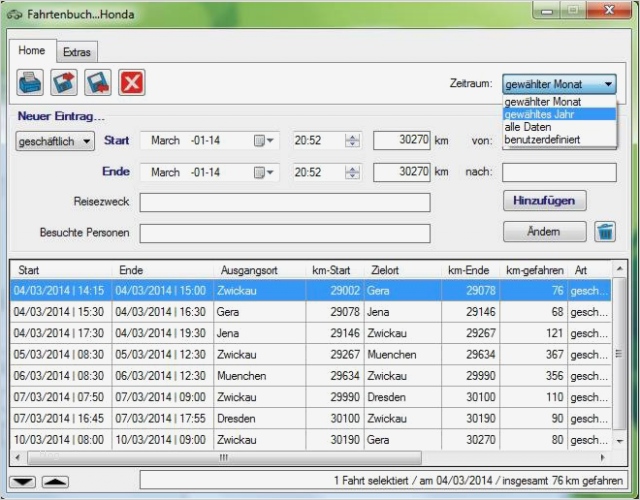640x500 pixels.
Task: Click the horizontal scrollbar thumb of table
Action: click(224, 458)
